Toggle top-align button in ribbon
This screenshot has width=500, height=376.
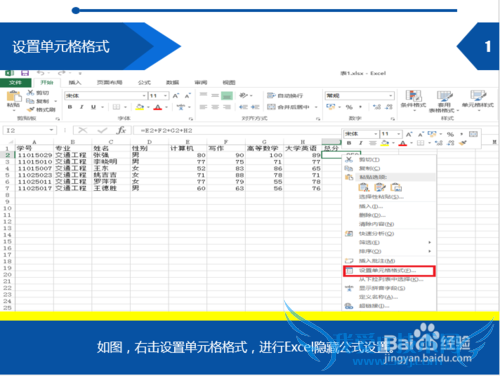pyautogui.click(x=203, y=95)
